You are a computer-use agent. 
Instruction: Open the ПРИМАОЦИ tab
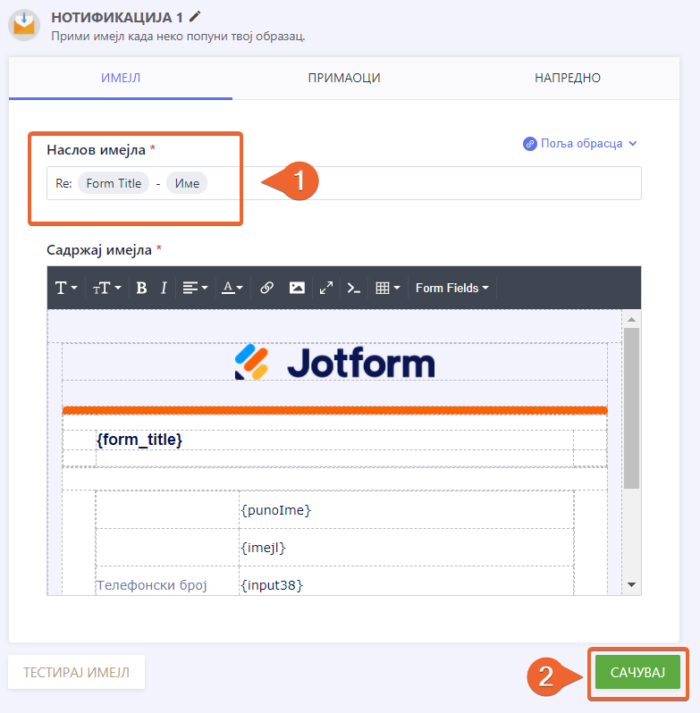[344, 78]
